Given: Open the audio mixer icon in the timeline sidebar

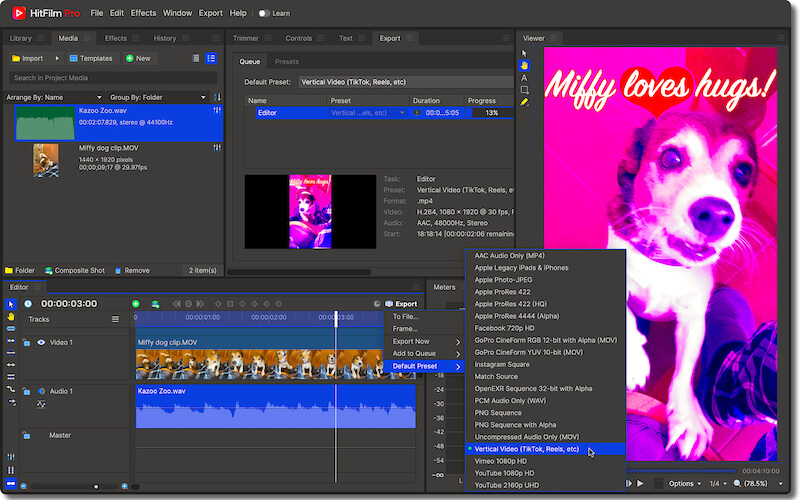Looking at the screenshot, I should 11,457.
